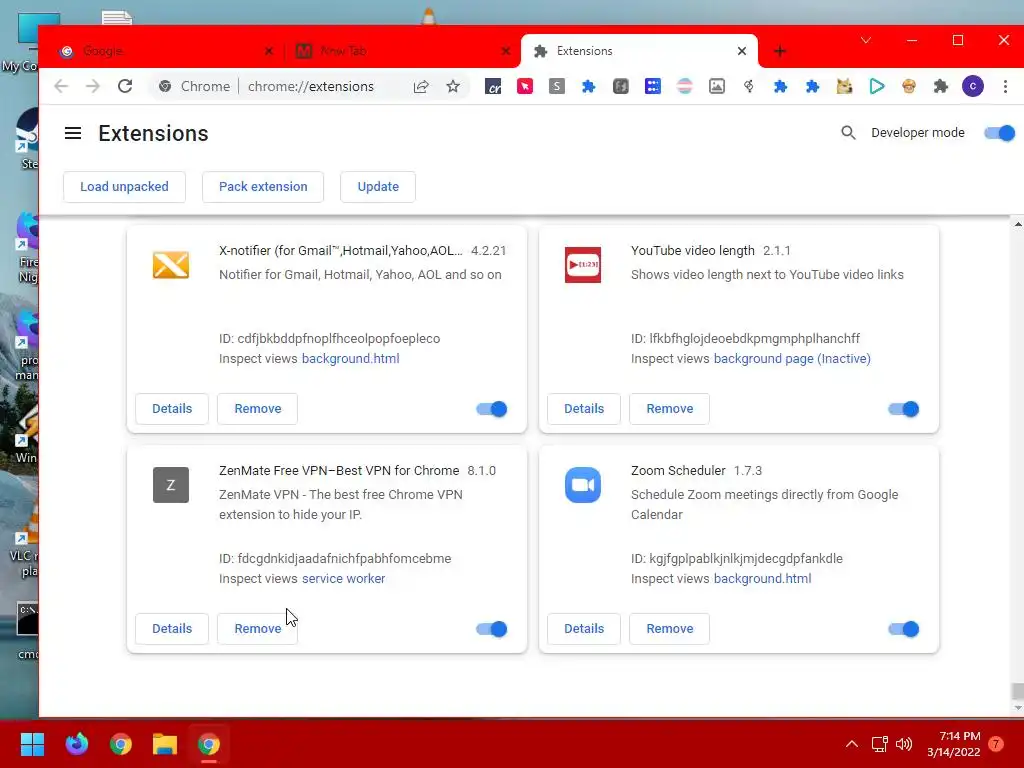Inspect Zoom Scheduler background.html link

[762, 579]
